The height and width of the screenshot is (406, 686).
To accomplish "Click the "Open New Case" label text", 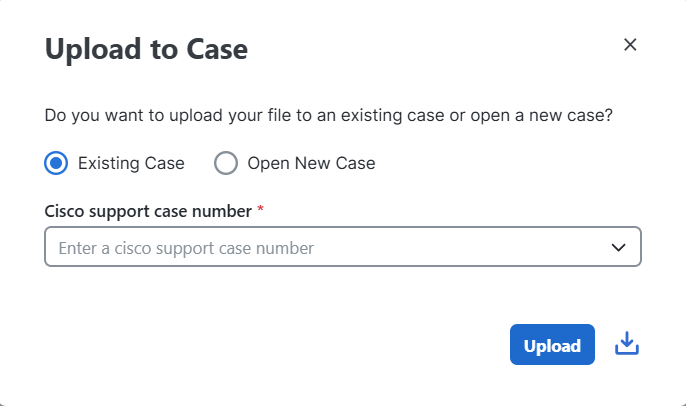I will tap(311, 163).
